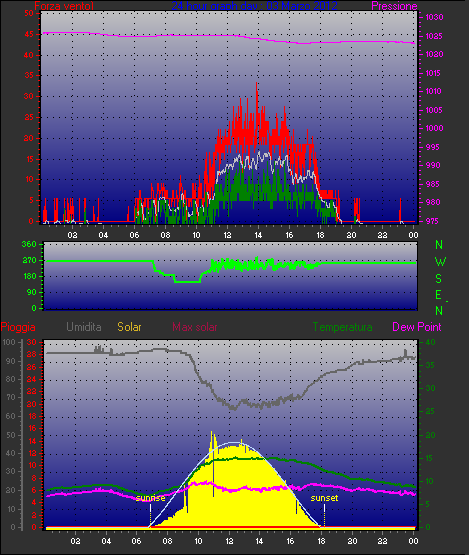The width and height of the screenshot is (469, 555).
Task: Click the sunset marker on solar graph
Action: pos(324,498)
